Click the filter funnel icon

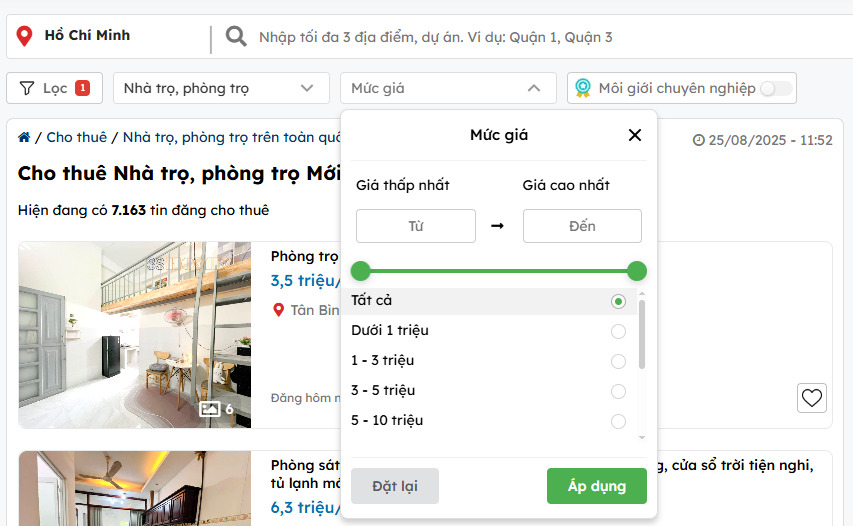(x=27, y=88)
